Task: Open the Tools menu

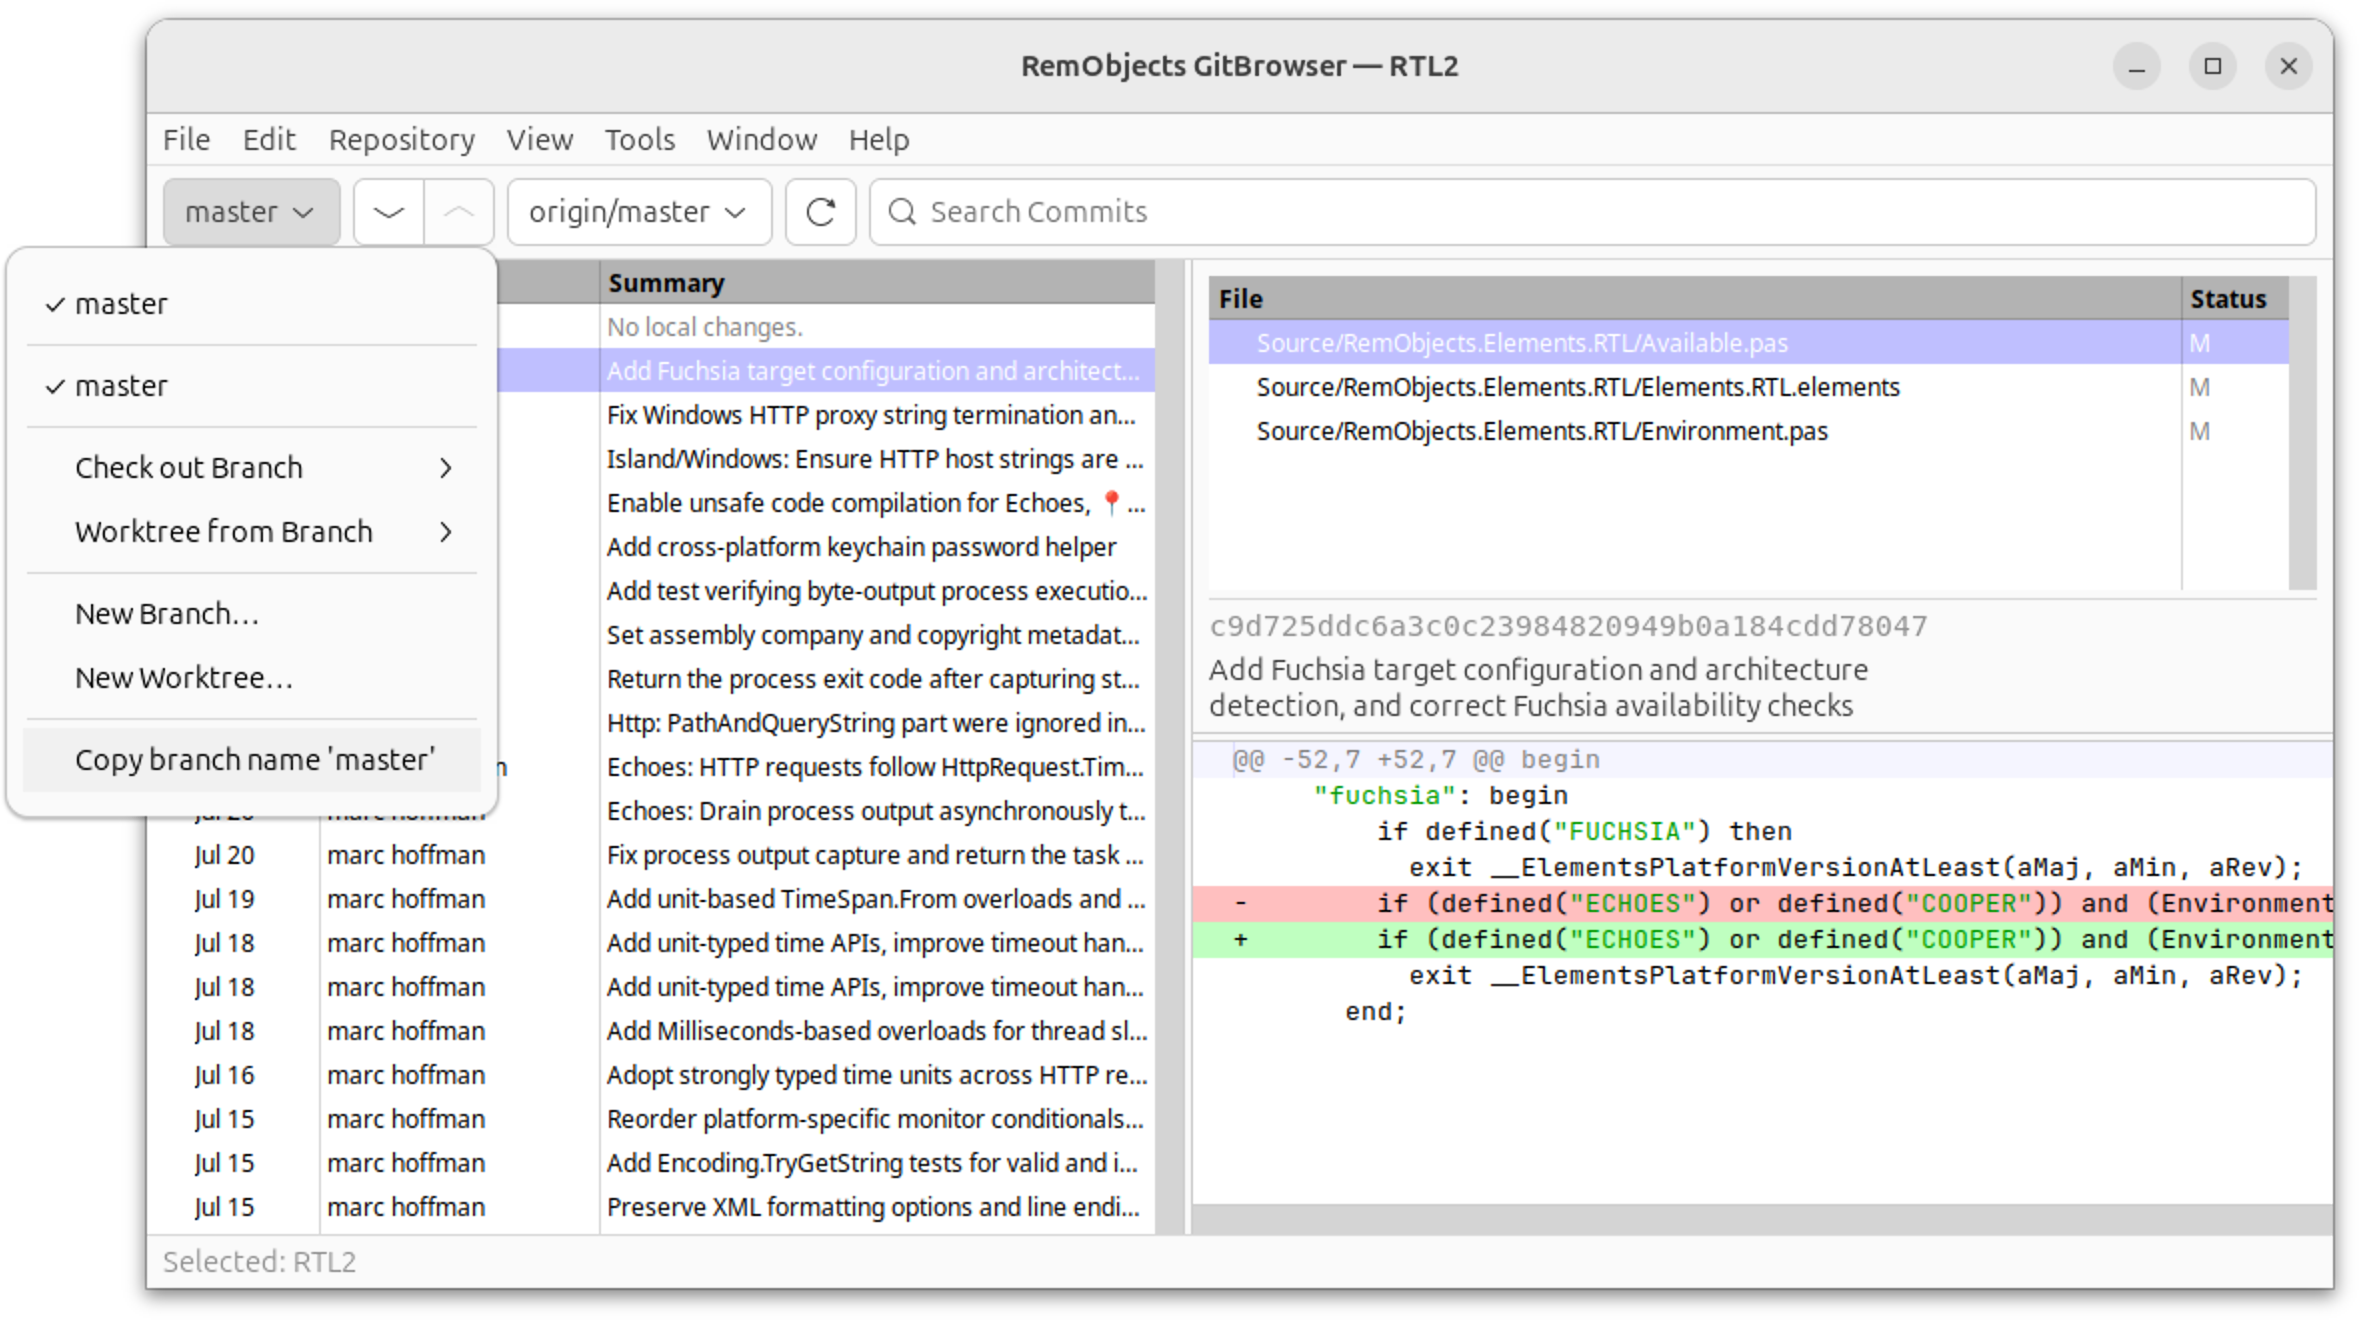Action: (x=640, y=140)
